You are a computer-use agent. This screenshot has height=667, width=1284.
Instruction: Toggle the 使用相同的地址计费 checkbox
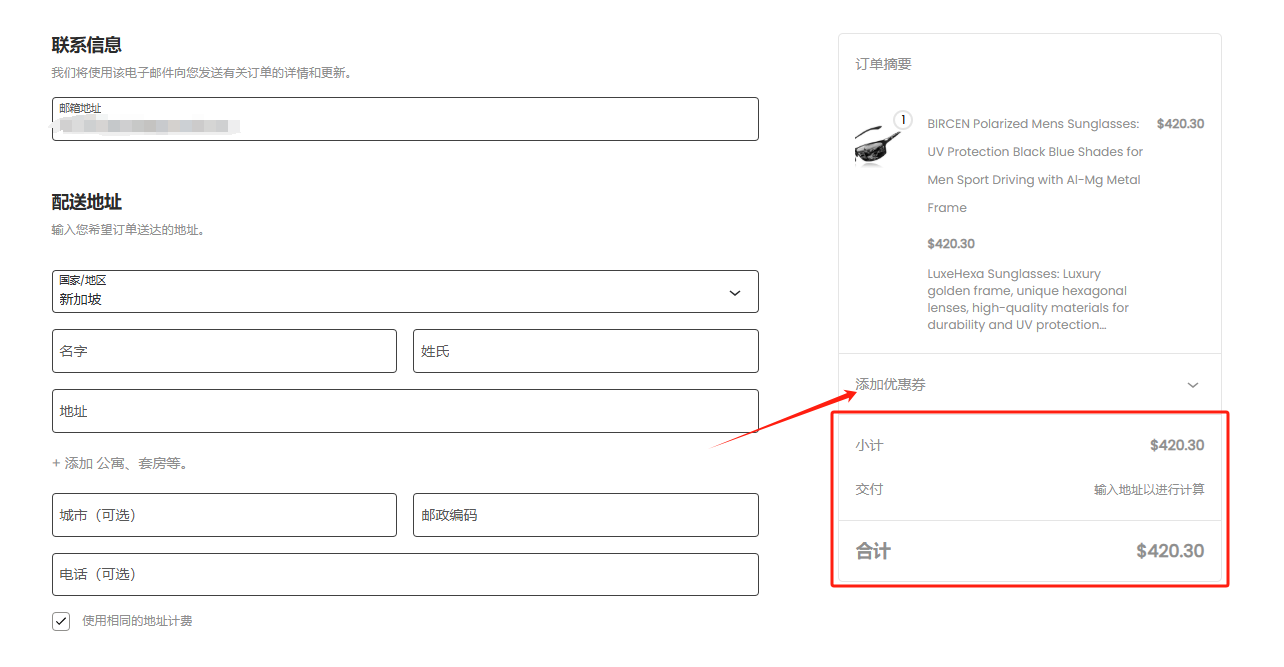(x=62, y=621)
